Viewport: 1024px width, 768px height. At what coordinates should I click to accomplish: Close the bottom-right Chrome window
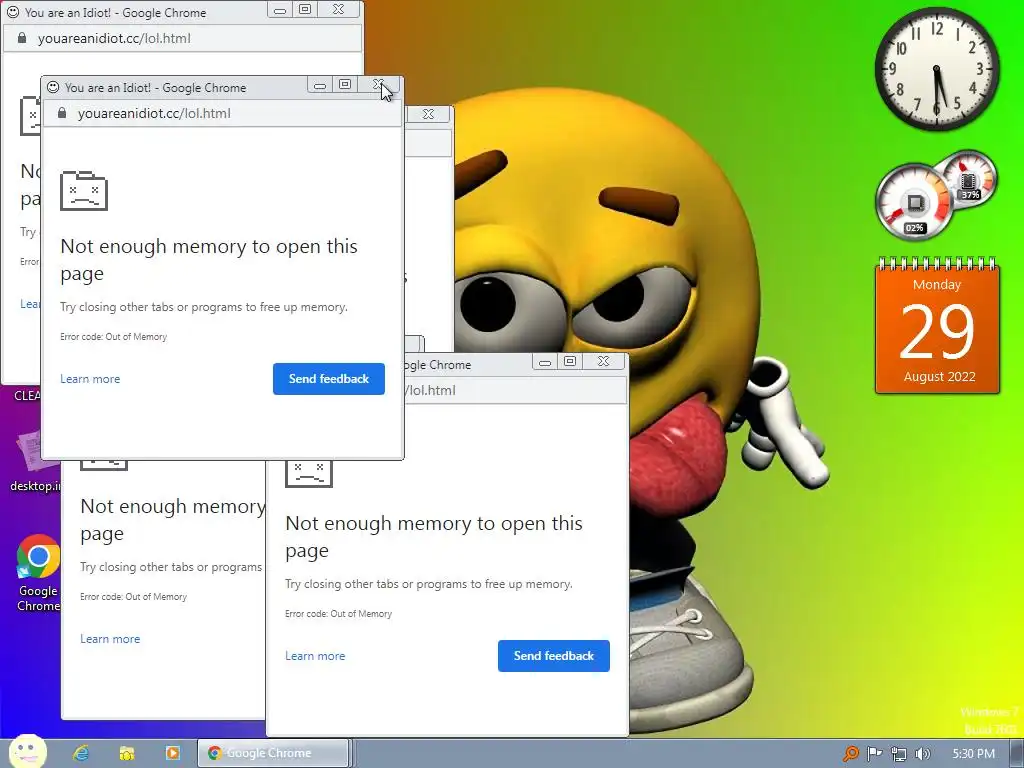tap(603, 361)
